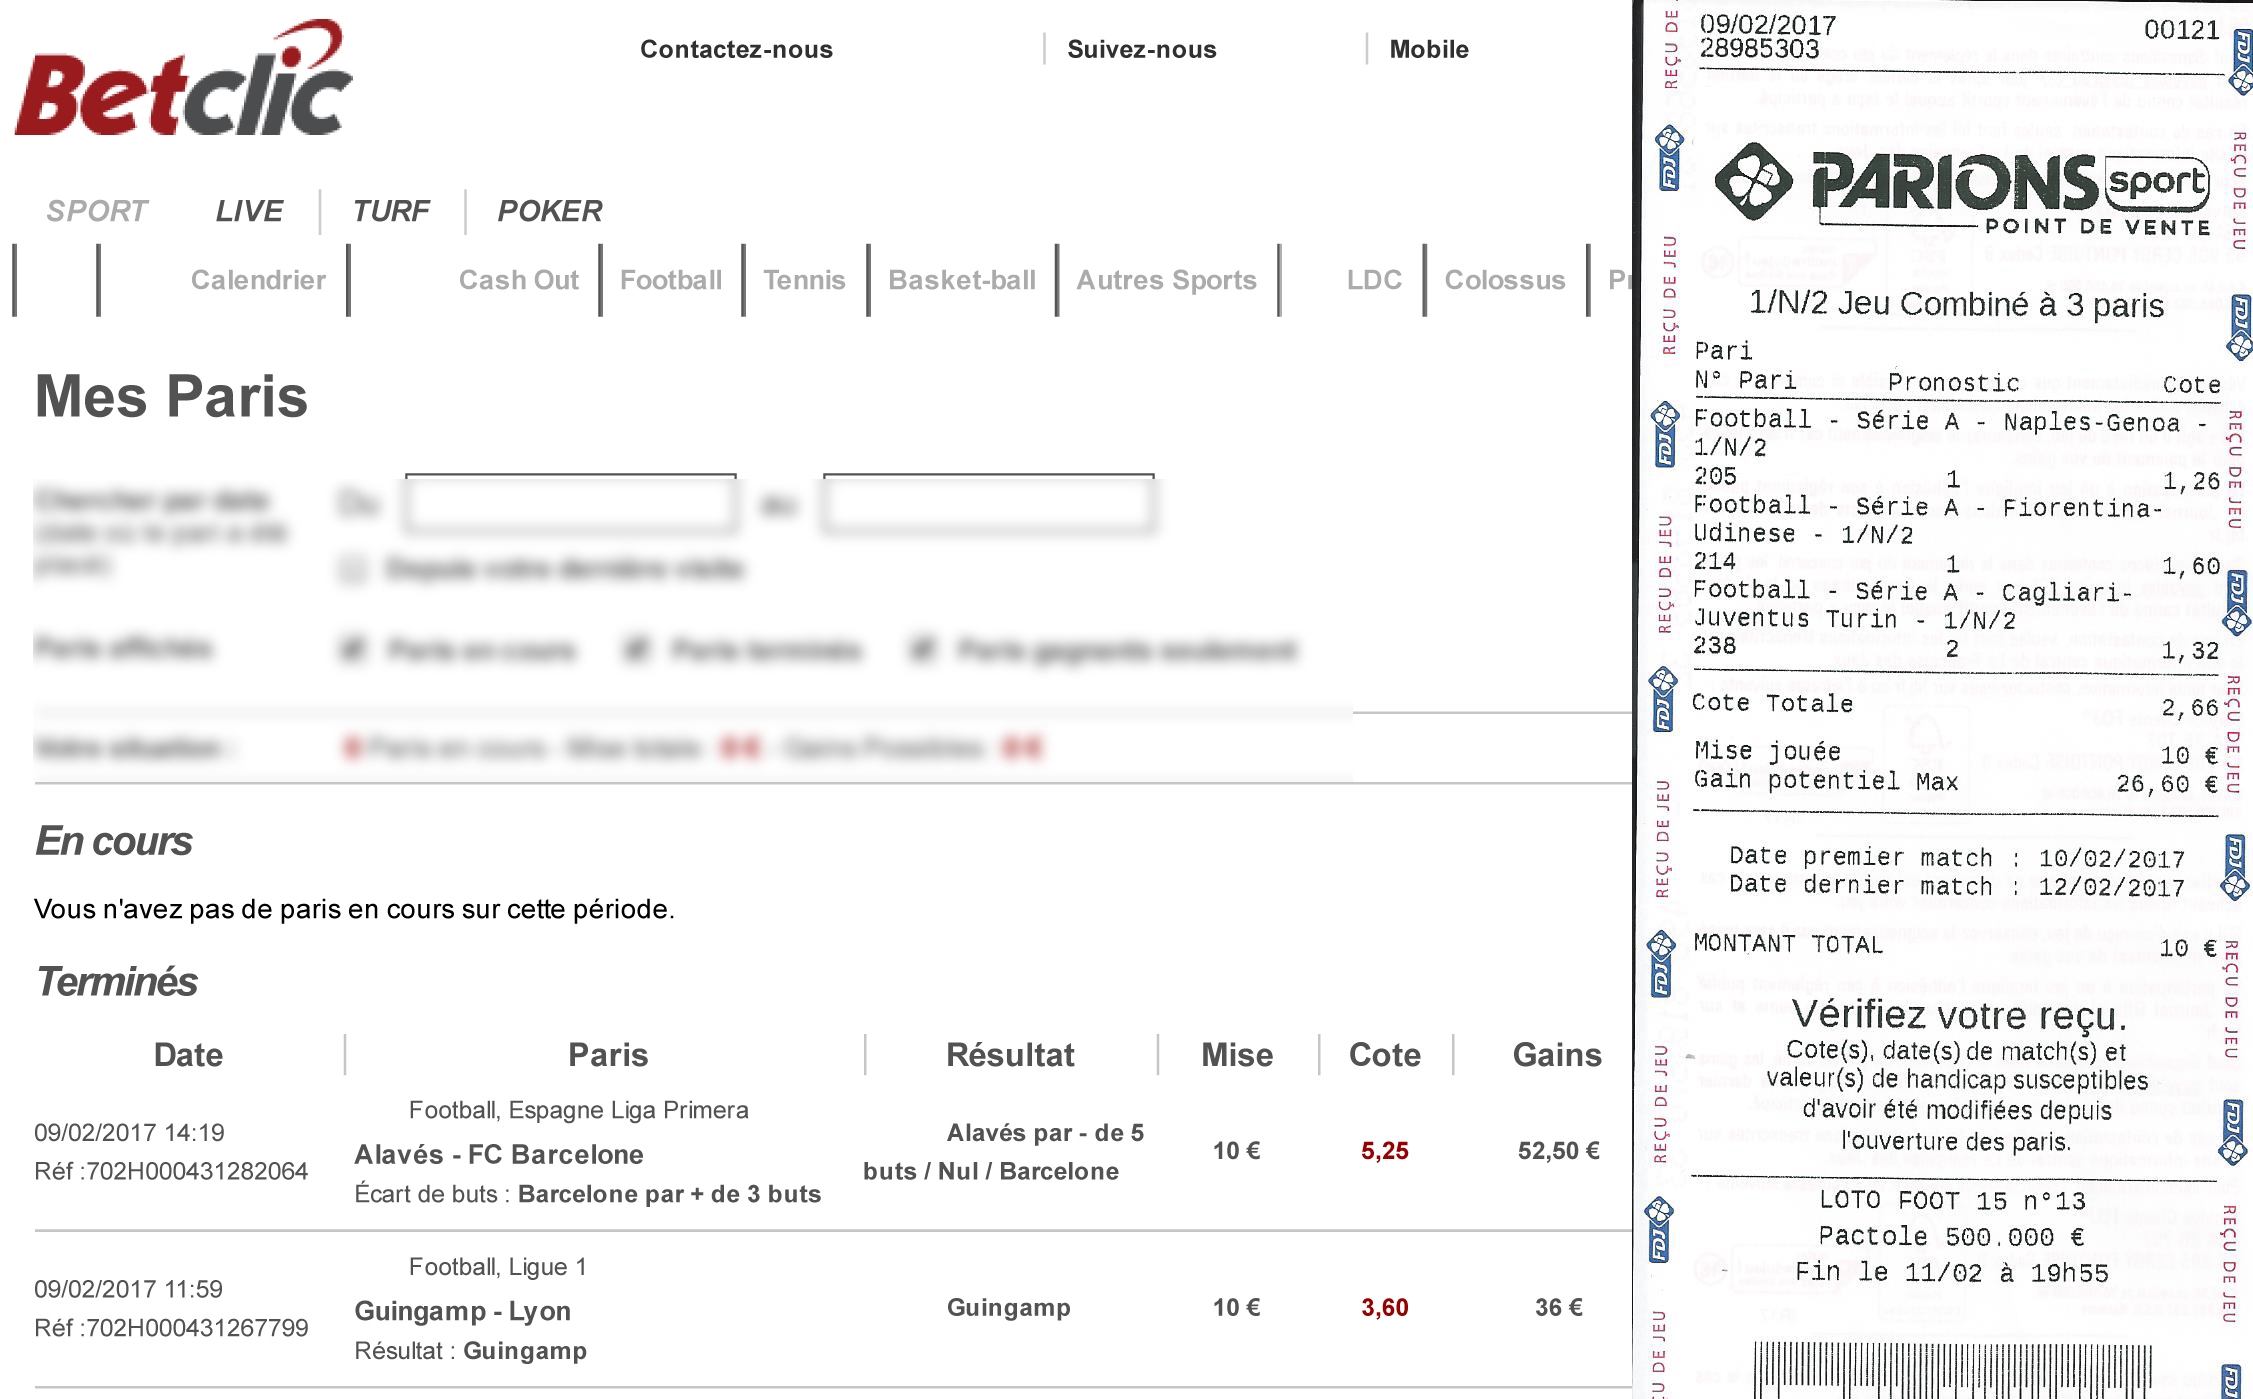Click the Mise column header
Image resolution: width=2253 pixels, height=1399 pixels.
click(1237, 1055)
